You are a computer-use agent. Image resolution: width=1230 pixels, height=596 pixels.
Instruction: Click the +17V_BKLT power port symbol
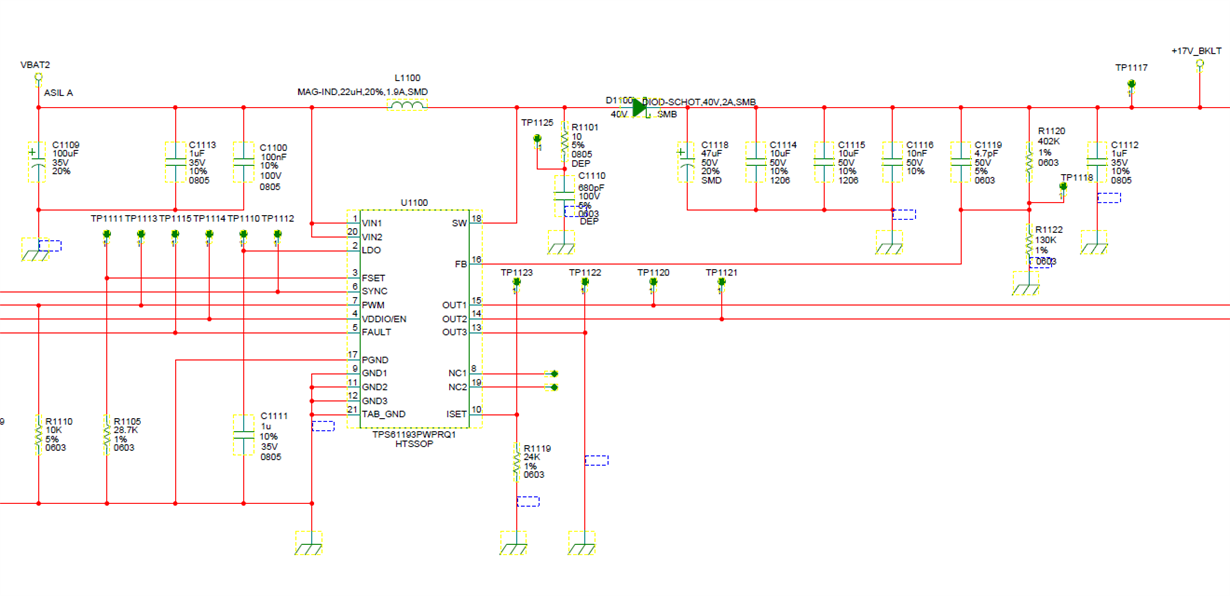pos(1199,65)
